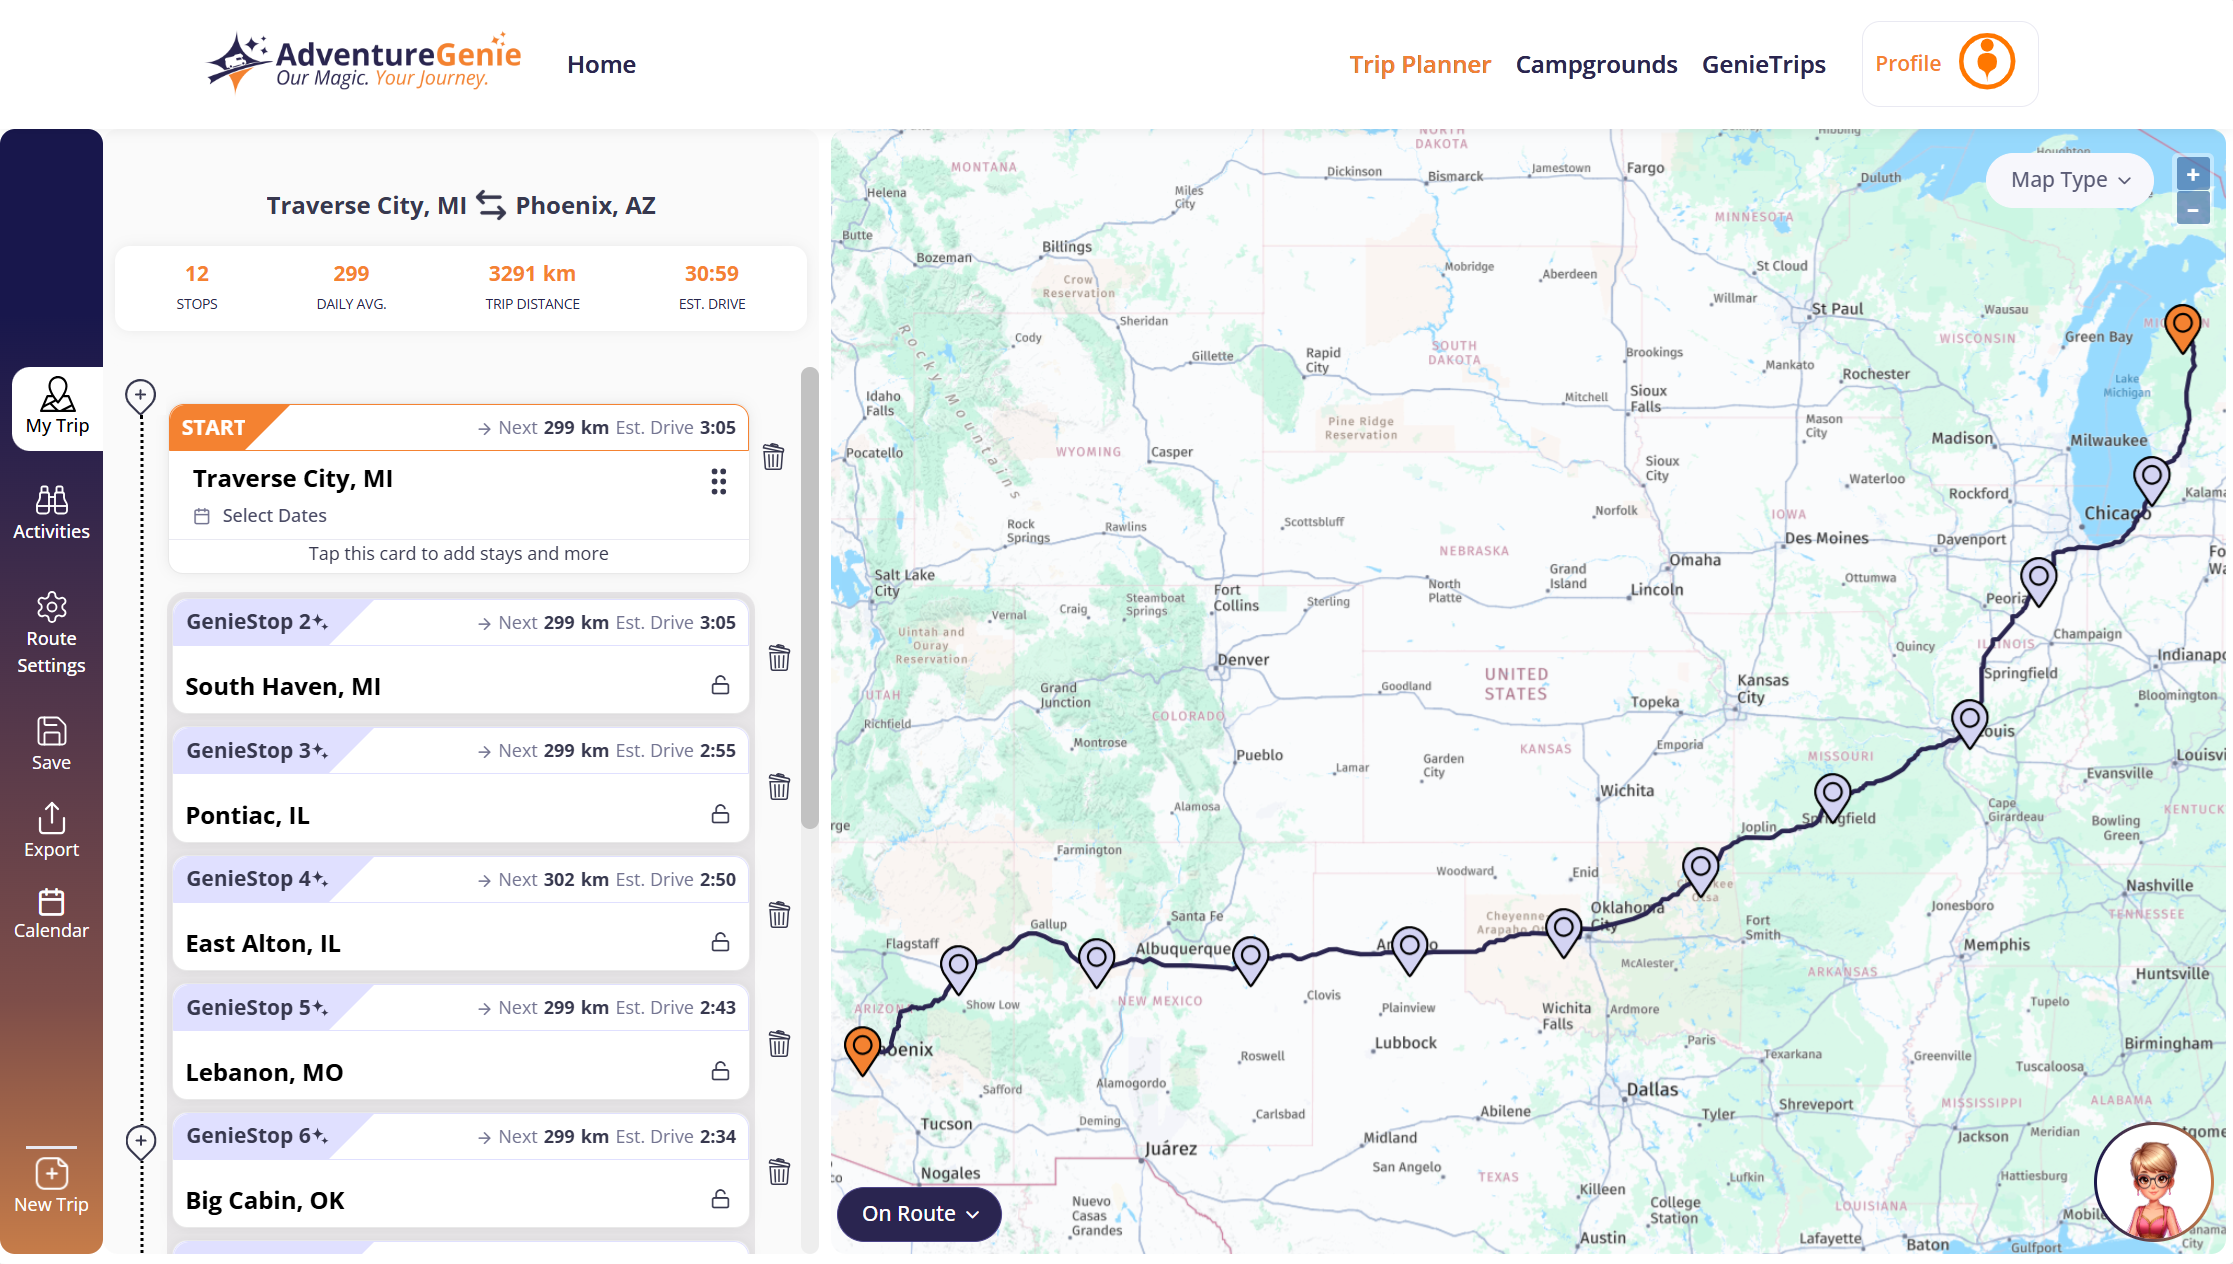
Task: Expand the On Route dropdown
Action: [x=919, y=1213]
